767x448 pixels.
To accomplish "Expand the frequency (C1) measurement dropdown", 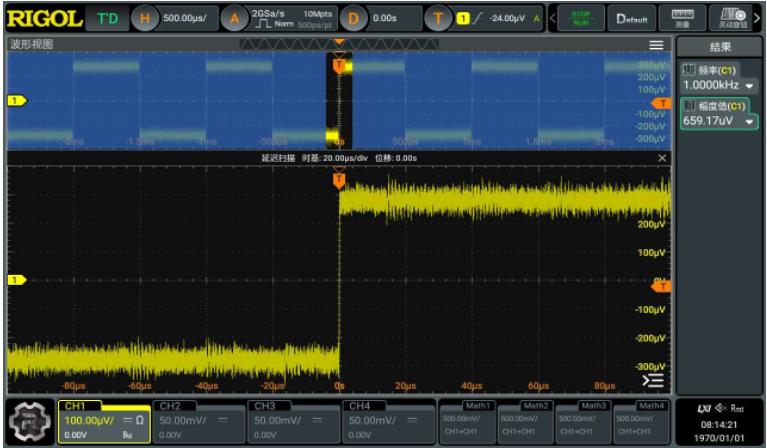I will point(750,86).
